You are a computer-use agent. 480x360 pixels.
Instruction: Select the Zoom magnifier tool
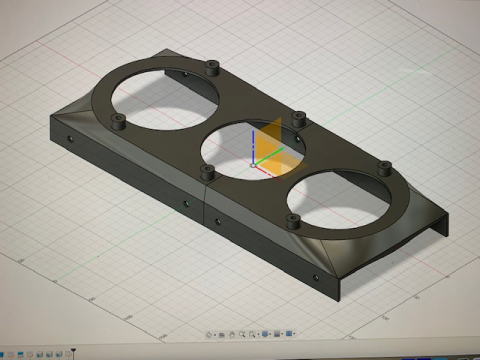coord(242,334)
